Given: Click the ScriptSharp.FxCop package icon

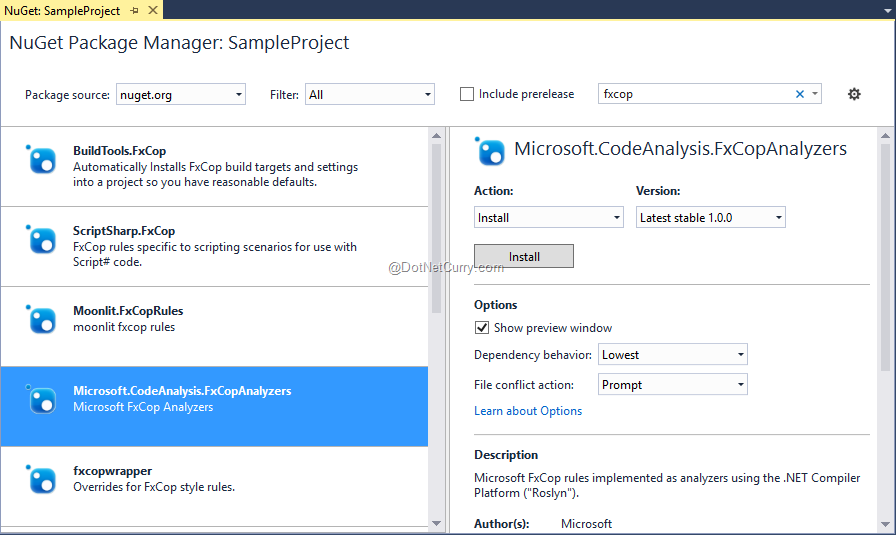Looking at the screenshot, I should [42, 239].
